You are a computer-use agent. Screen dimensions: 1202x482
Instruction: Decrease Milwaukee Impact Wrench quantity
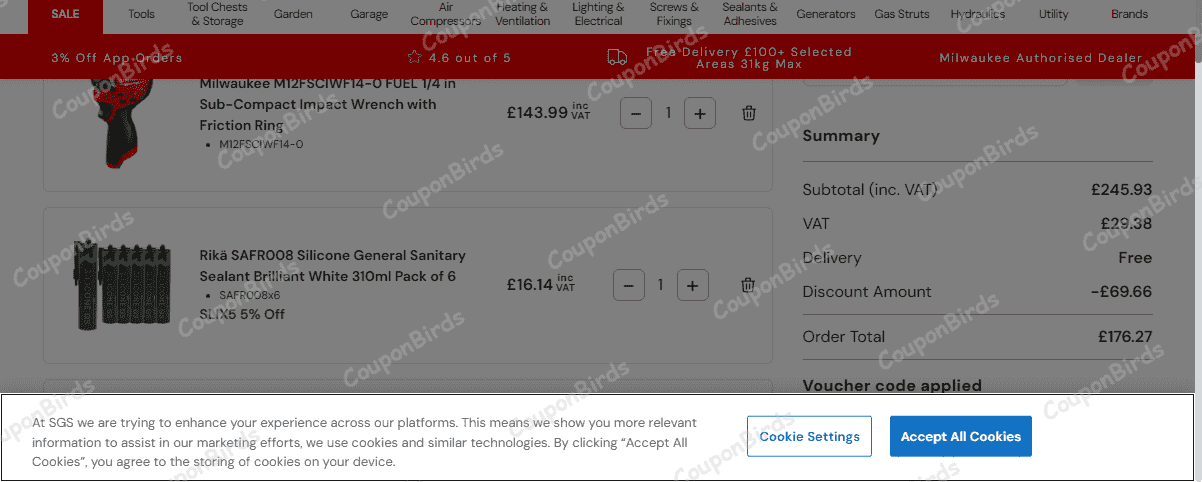click(636, 114)
